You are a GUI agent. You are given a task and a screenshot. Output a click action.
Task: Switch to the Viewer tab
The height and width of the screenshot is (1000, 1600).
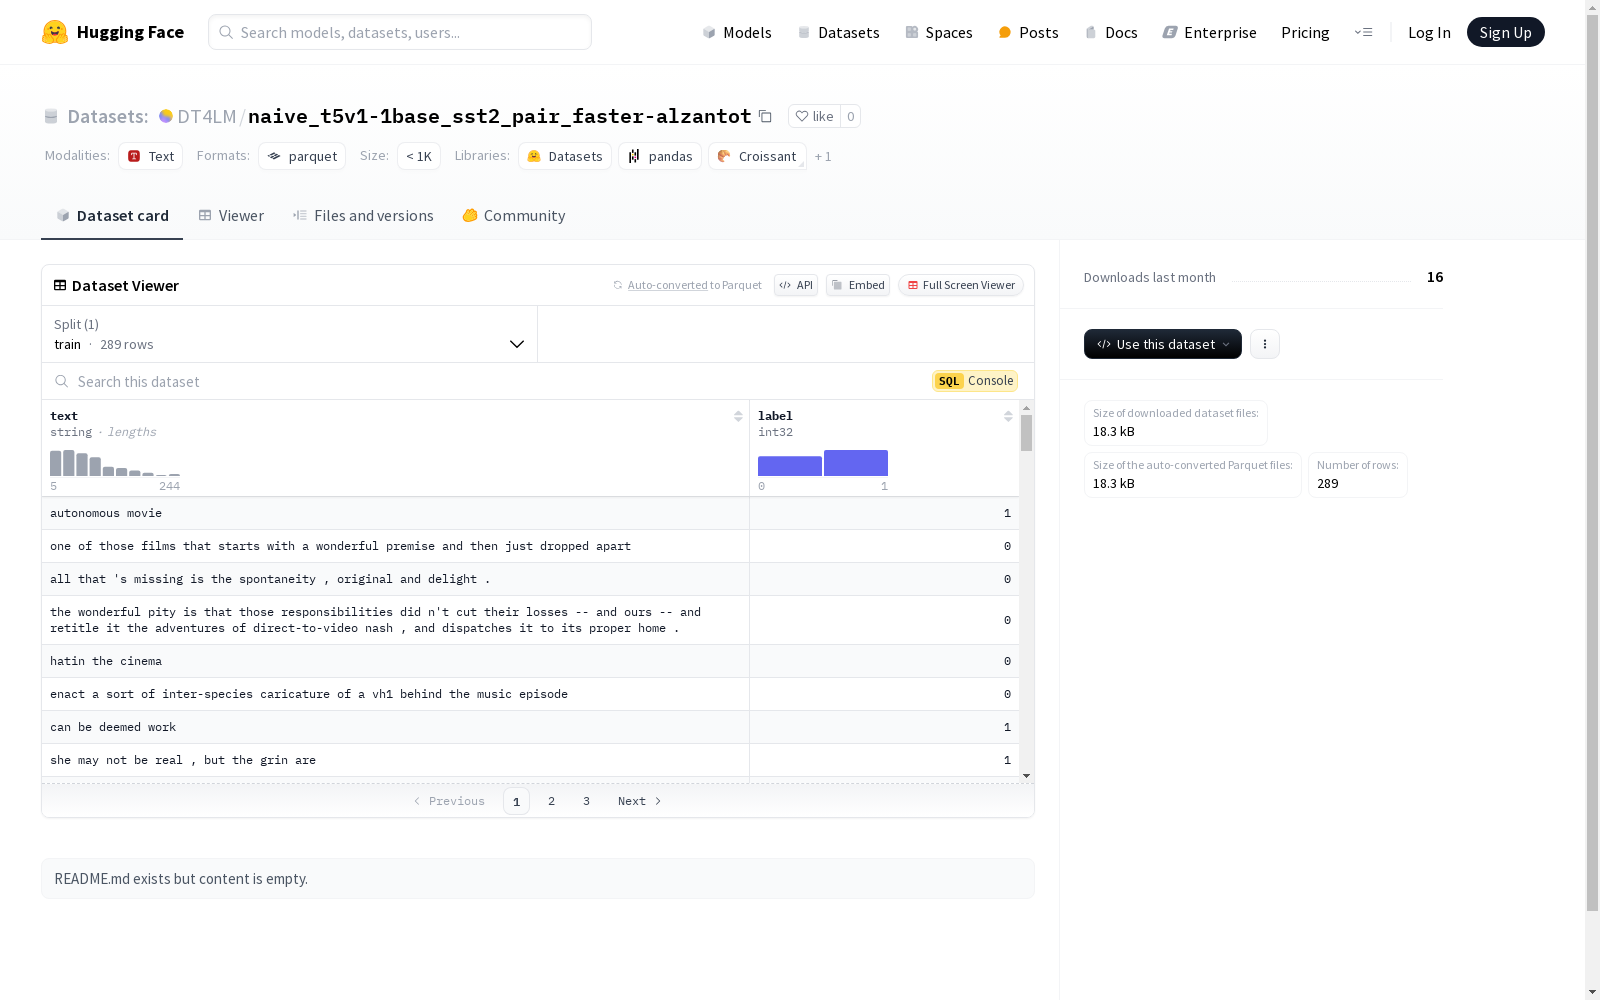[231, 216]
